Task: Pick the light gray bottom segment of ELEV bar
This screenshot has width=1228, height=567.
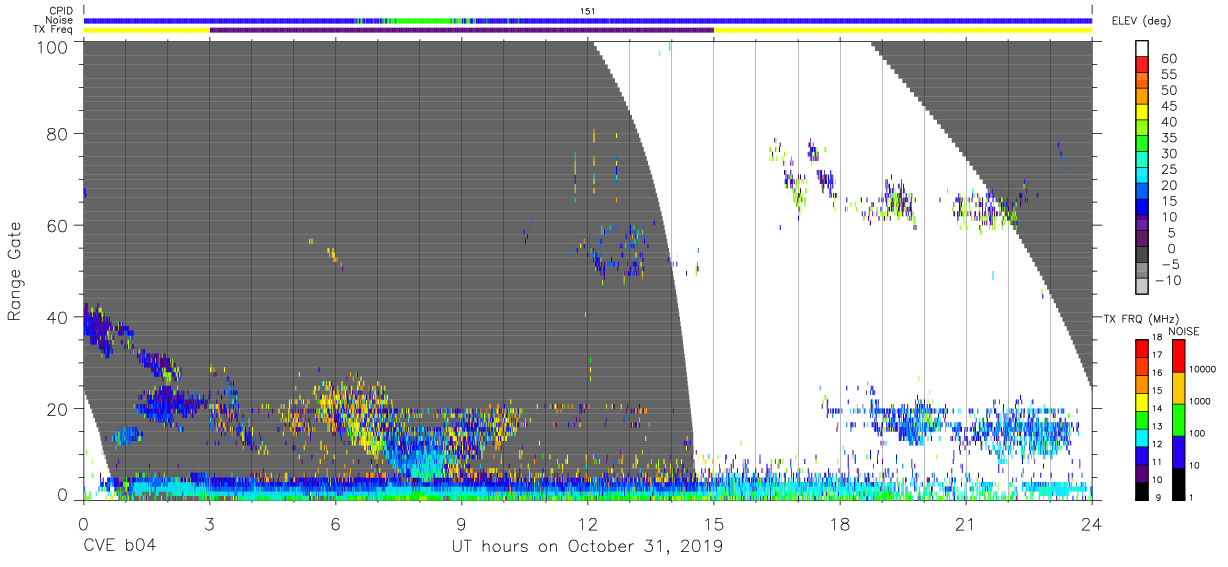Action: [x=1144, y=286]
